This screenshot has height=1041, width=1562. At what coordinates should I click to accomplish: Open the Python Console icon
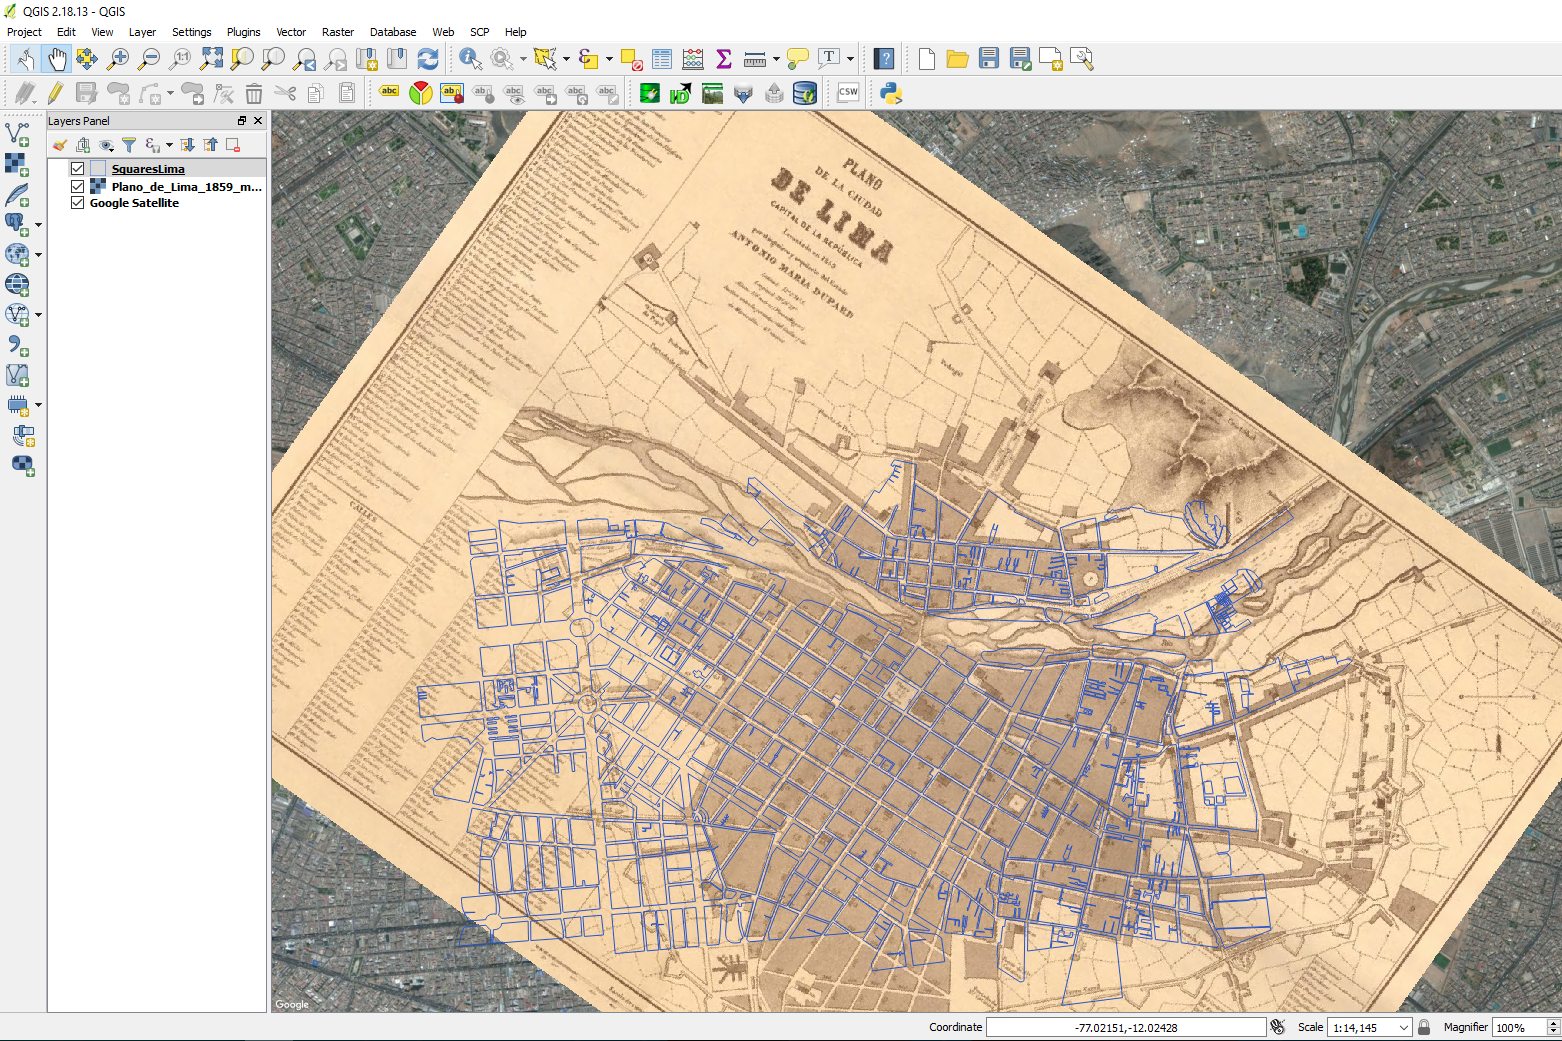(x=891, y=93)
